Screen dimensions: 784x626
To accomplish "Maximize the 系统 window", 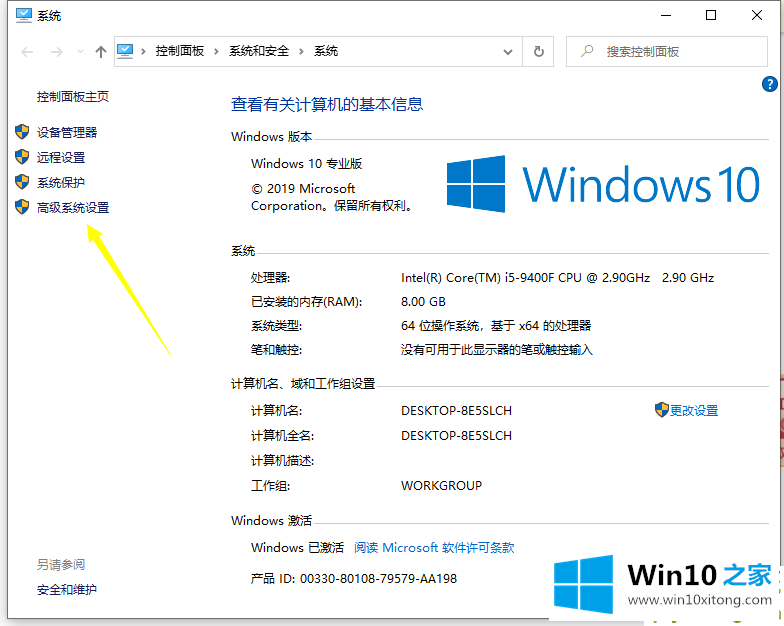I will coord(710,16).
